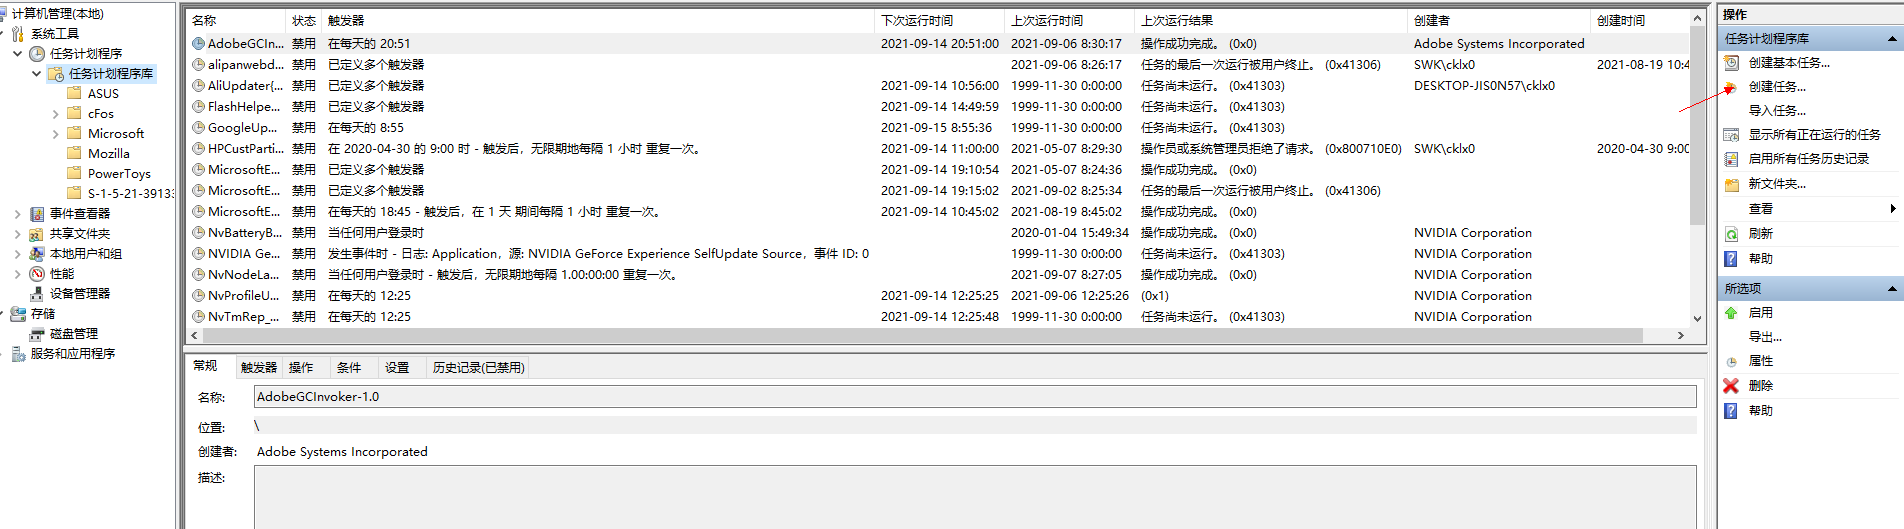Click the 描述 description text box
The width and height of the screenshot is (1904, 529).
(975, 497)
